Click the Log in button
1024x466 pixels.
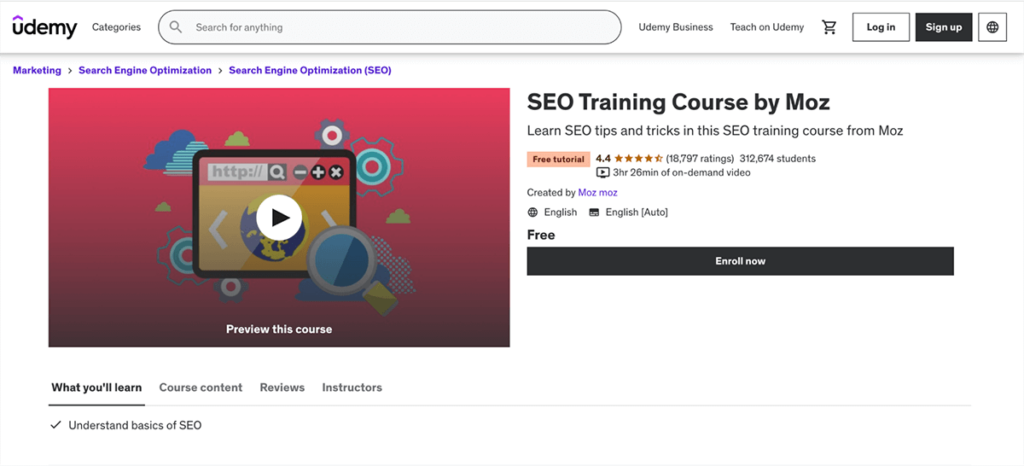[881, 27]
